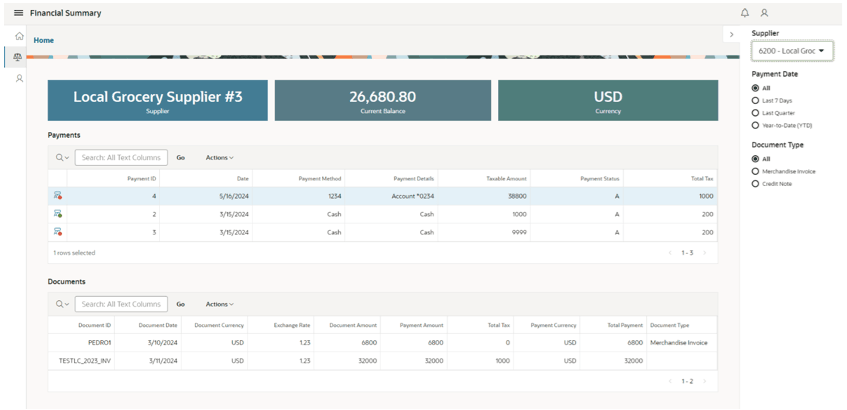Image resolution: width=847 pixels, height=410 pixels.
Task: Select Merchandise Invoice document type
Action: pyautogui.click(x=755, y=171)
